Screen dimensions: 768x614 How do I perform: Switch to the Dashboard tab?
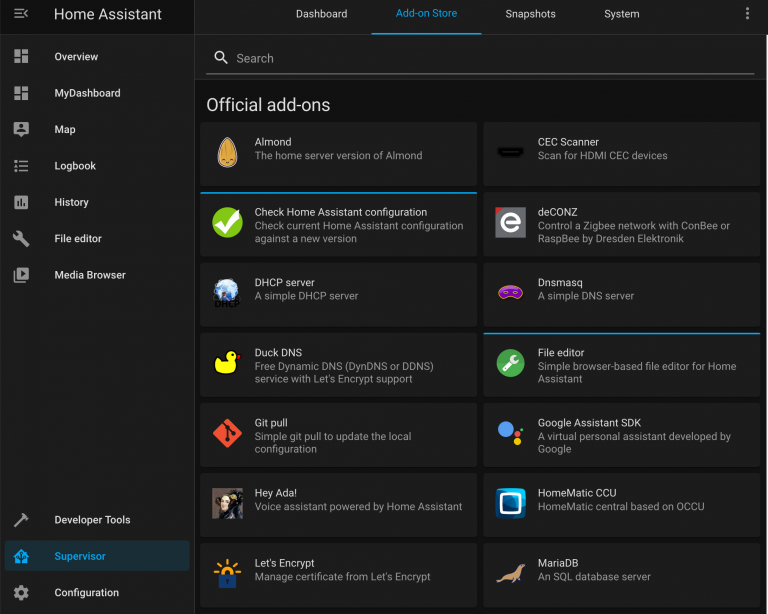coord(321,14)
